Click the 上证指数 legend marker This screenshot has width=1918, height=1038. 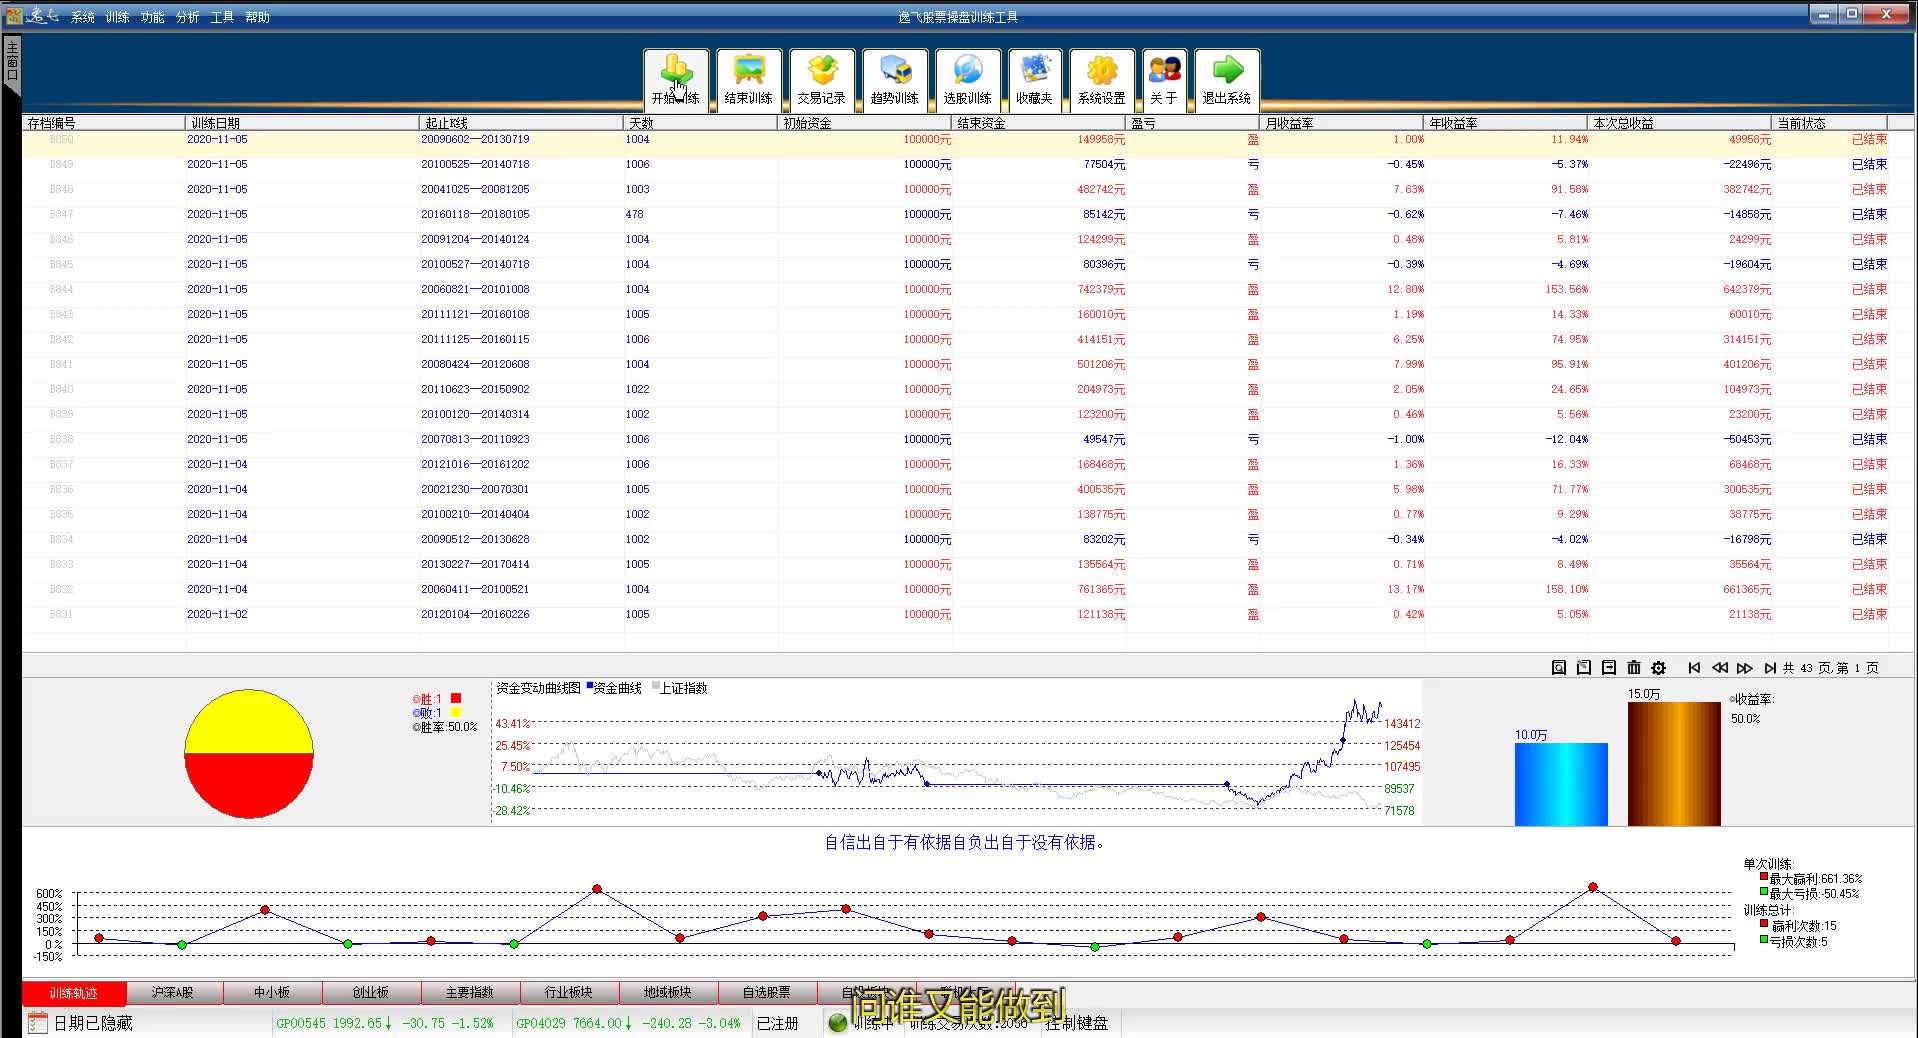point(656,686)
